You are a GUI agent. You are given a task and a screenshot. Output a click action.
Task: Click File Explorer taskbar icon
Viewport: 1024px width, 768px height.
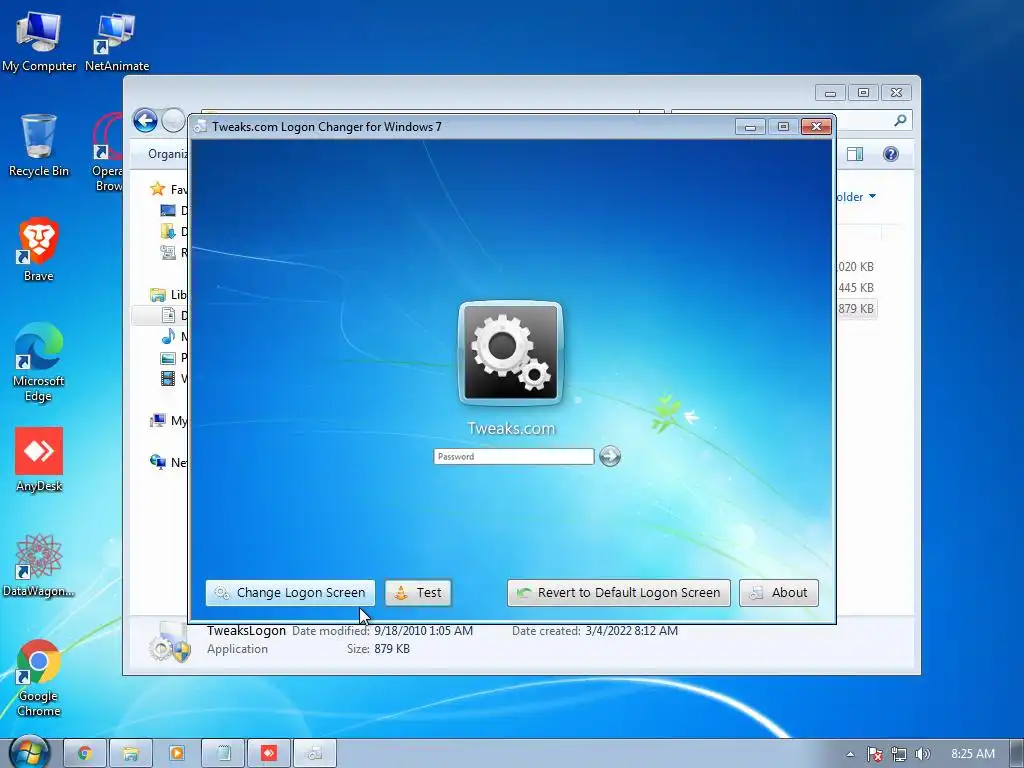[x=131, y=753]
